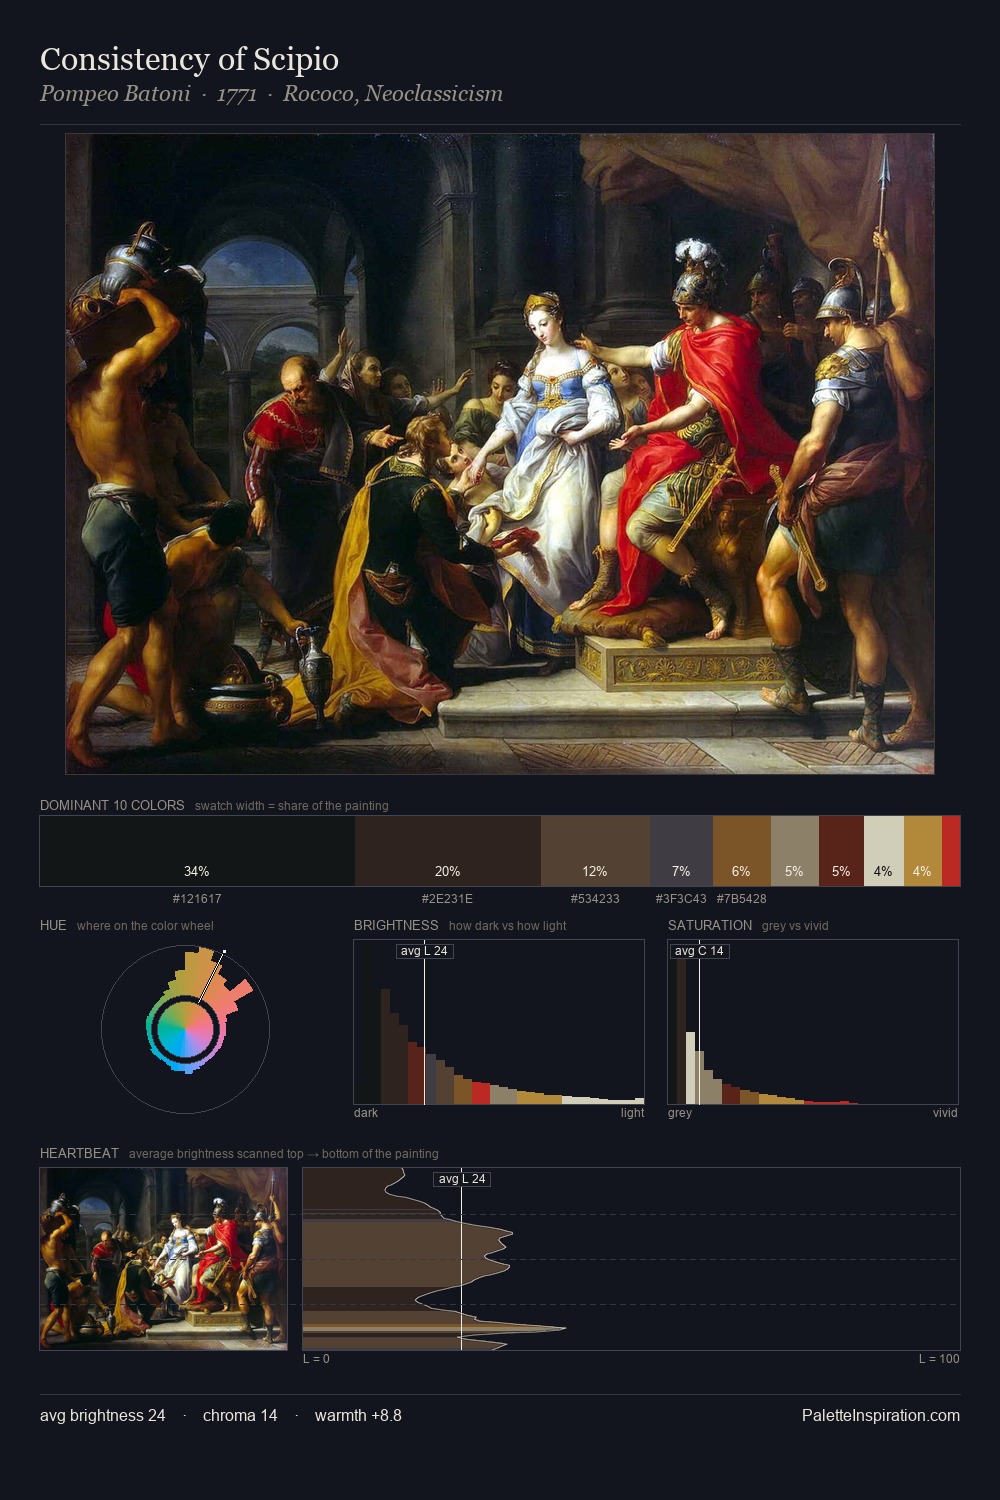Select the 6% ochre brown swatch
The image size is (1000, 1500).
(741, 851)
